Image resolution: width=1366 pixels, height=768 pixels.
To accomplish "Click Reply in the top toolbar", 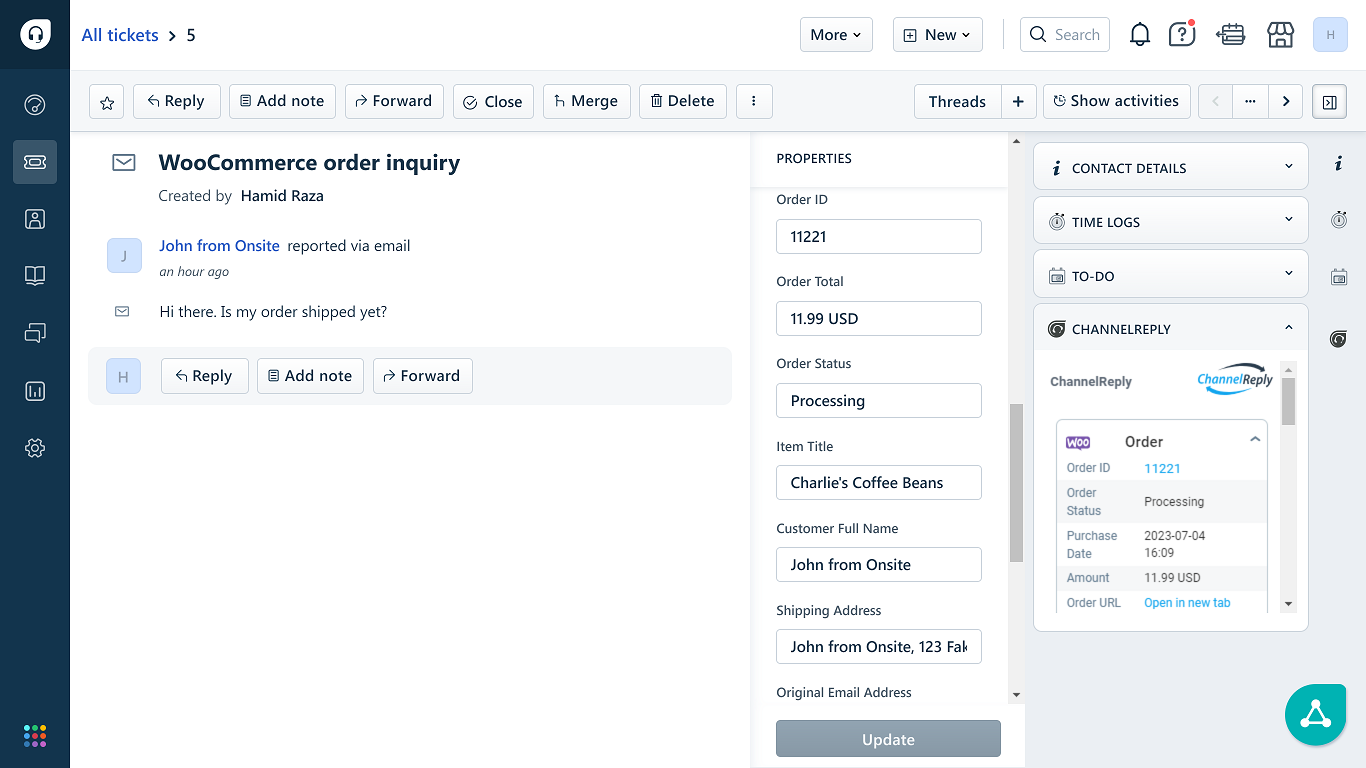I will [176, 101].
